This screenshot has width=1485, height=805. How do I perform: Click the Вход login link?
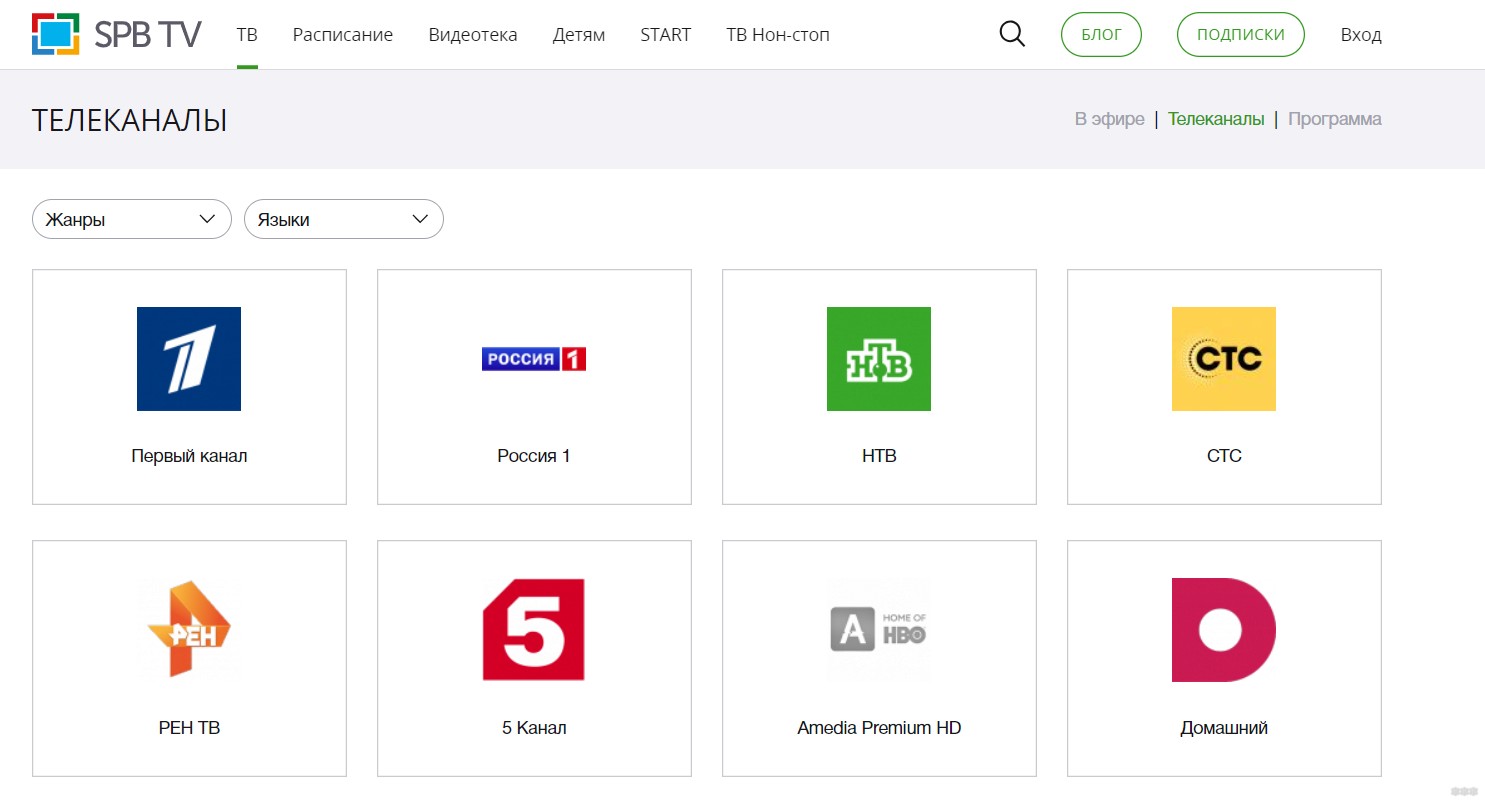pyautogui.click(x=1361, y=35)
